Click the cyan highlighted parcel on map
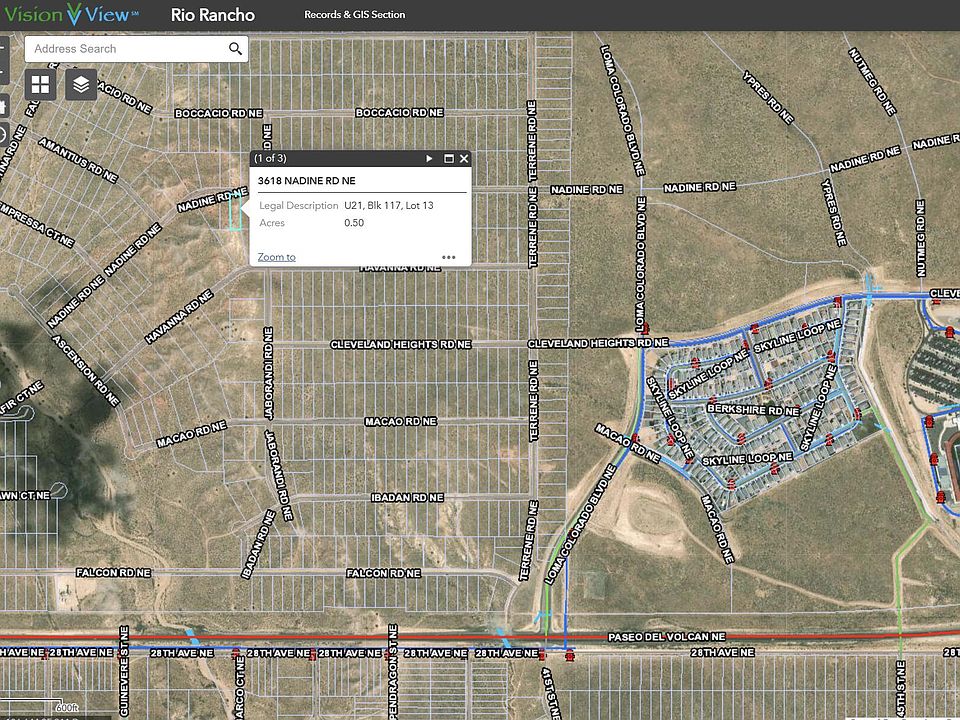Image resolution: width=960 pixels, height=720 pixels. click(x=236, y=213)
